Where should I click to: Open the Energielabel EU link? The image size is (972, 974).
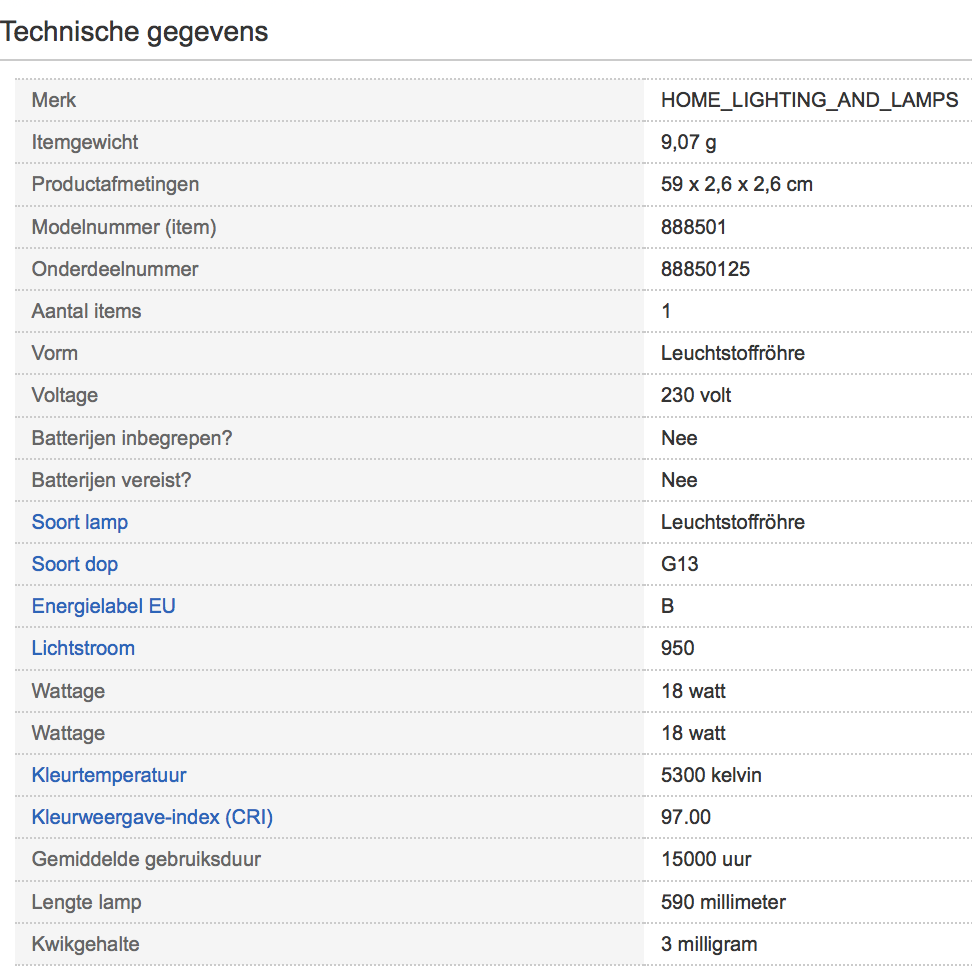(x=104, y=606)
